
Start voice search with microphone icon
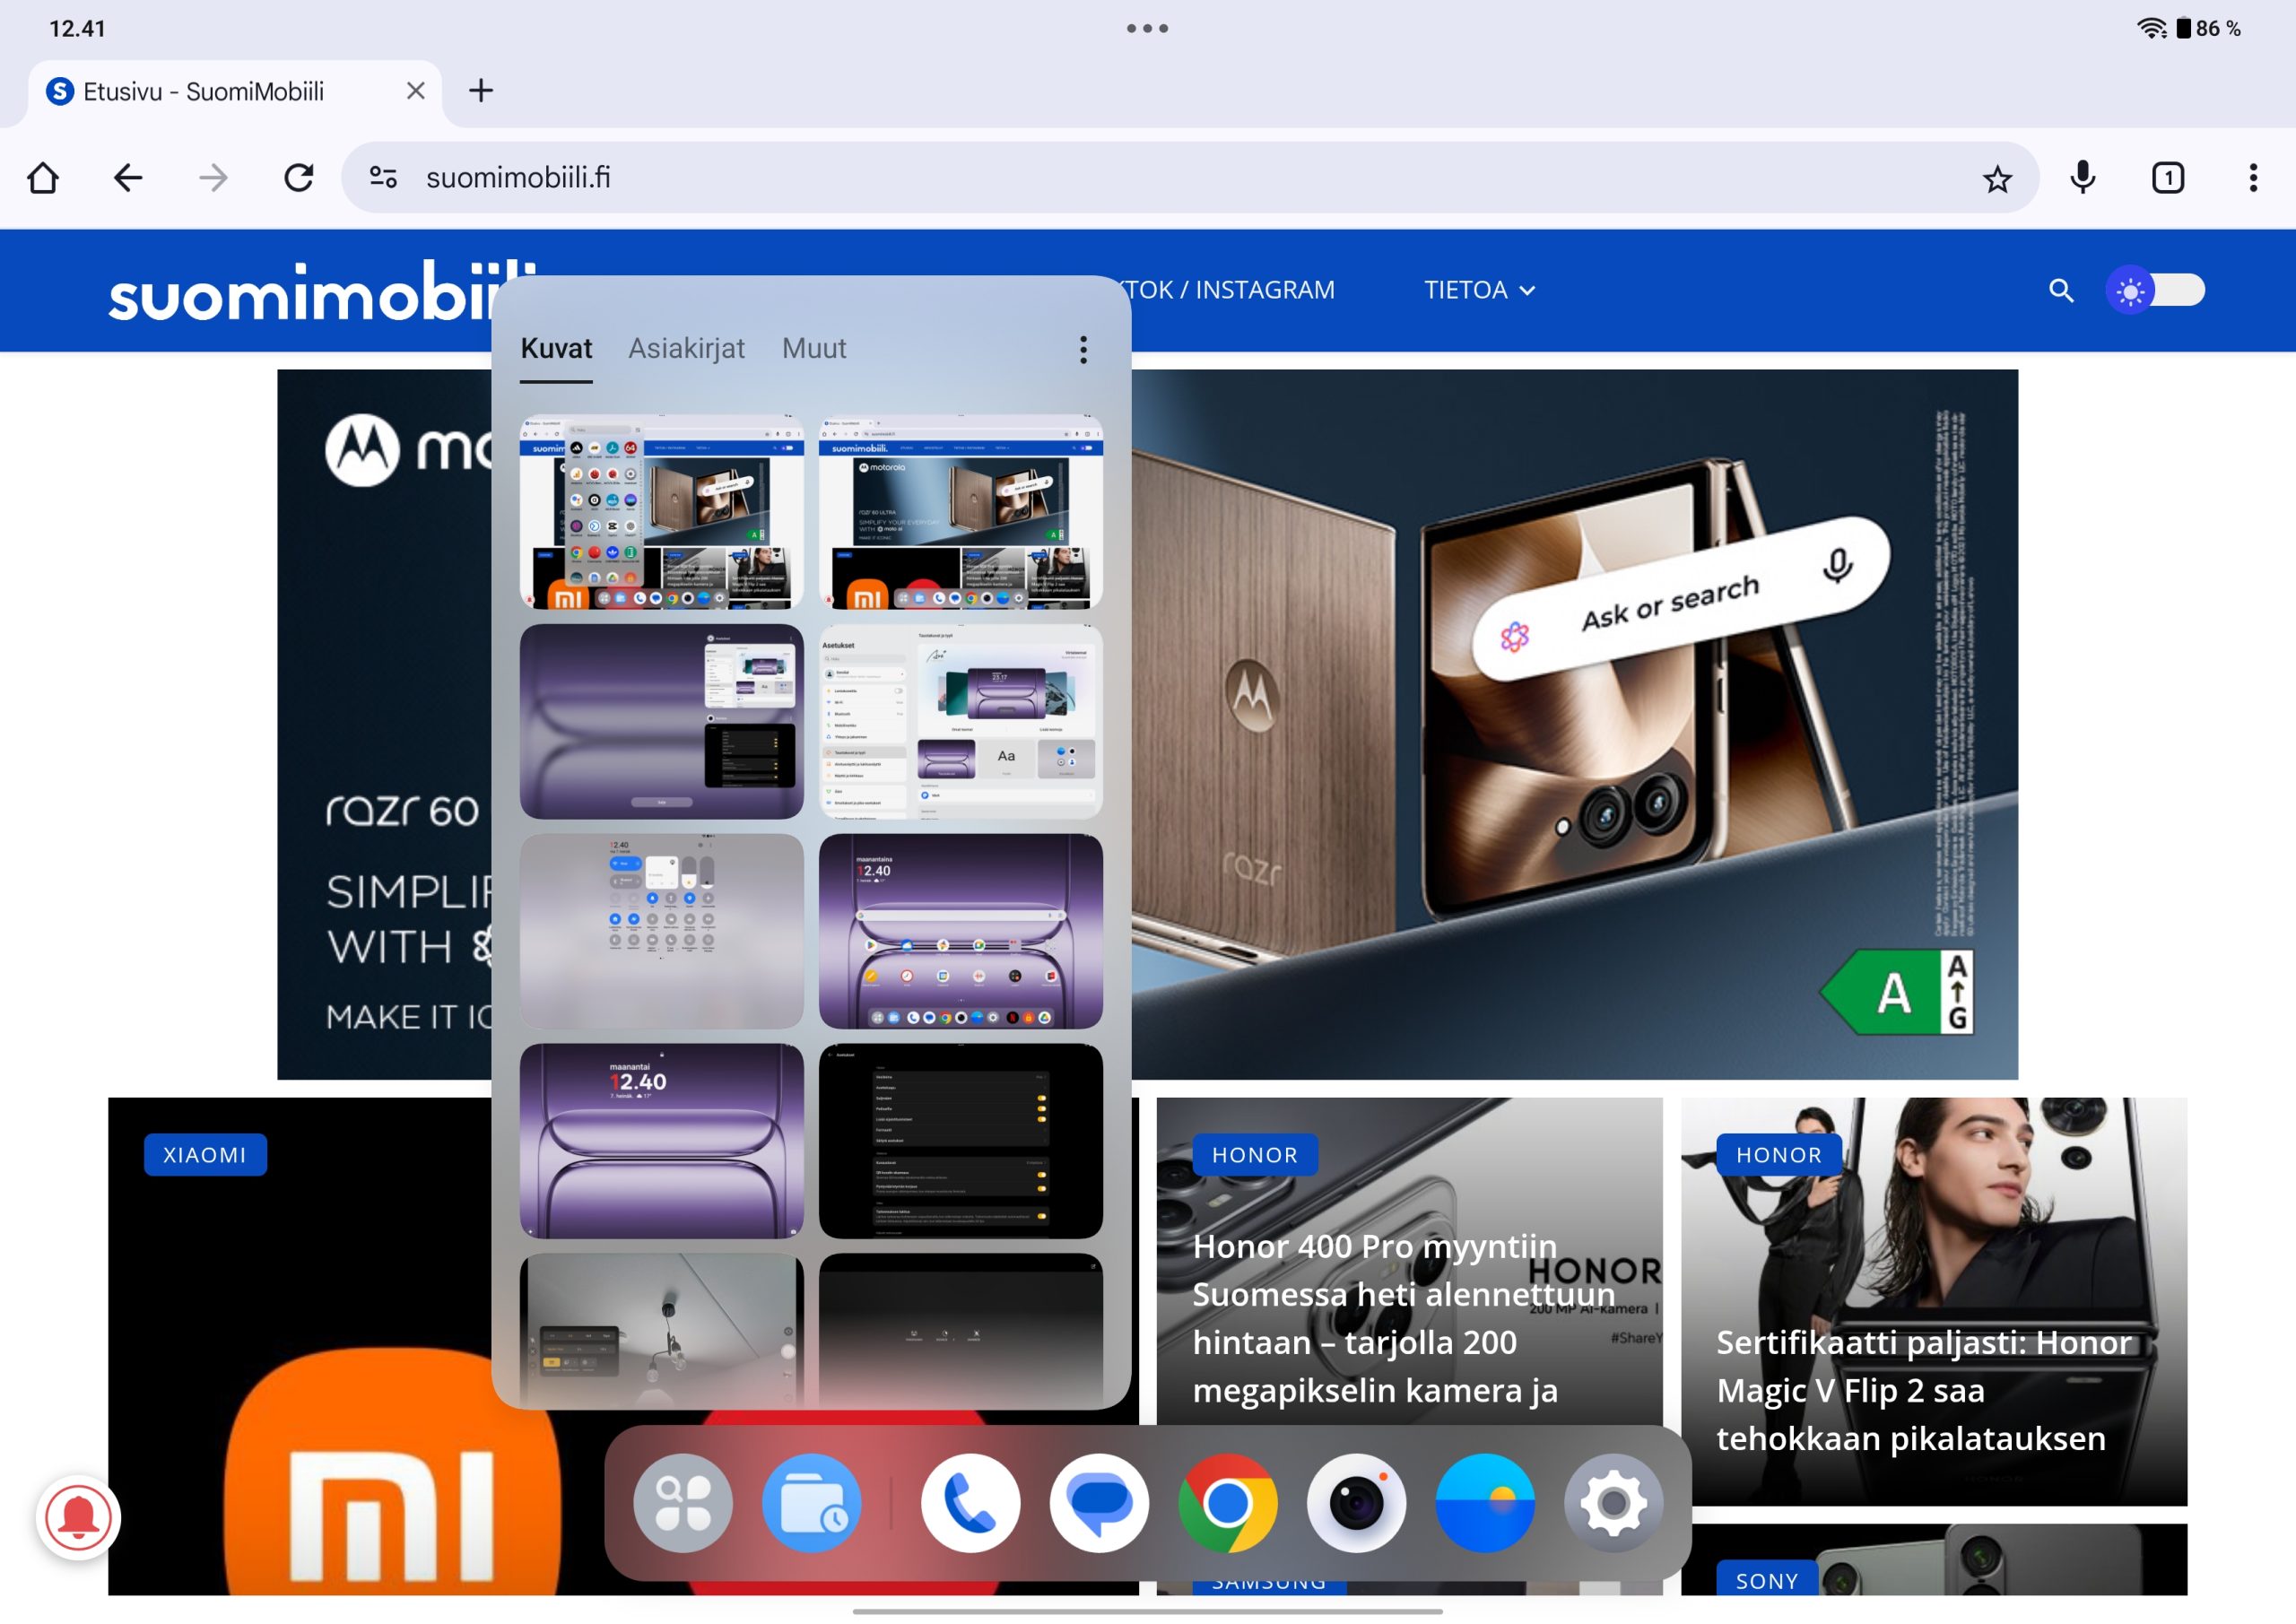(2083, 178)
